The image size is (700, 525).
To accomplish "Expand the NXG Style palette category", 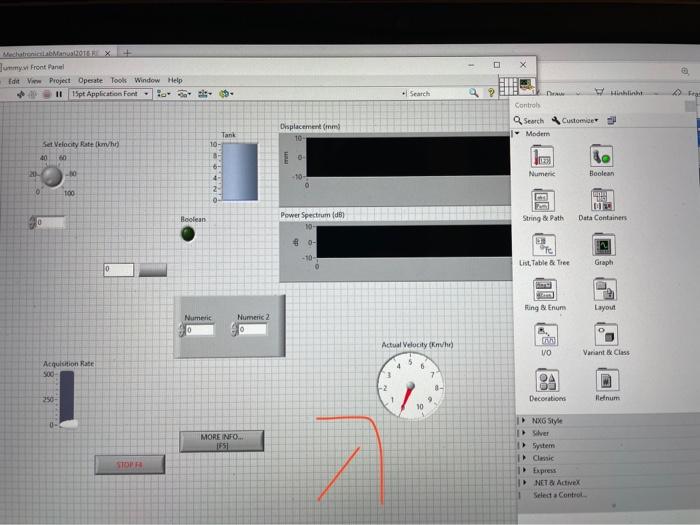I will (x=524, y=421).
